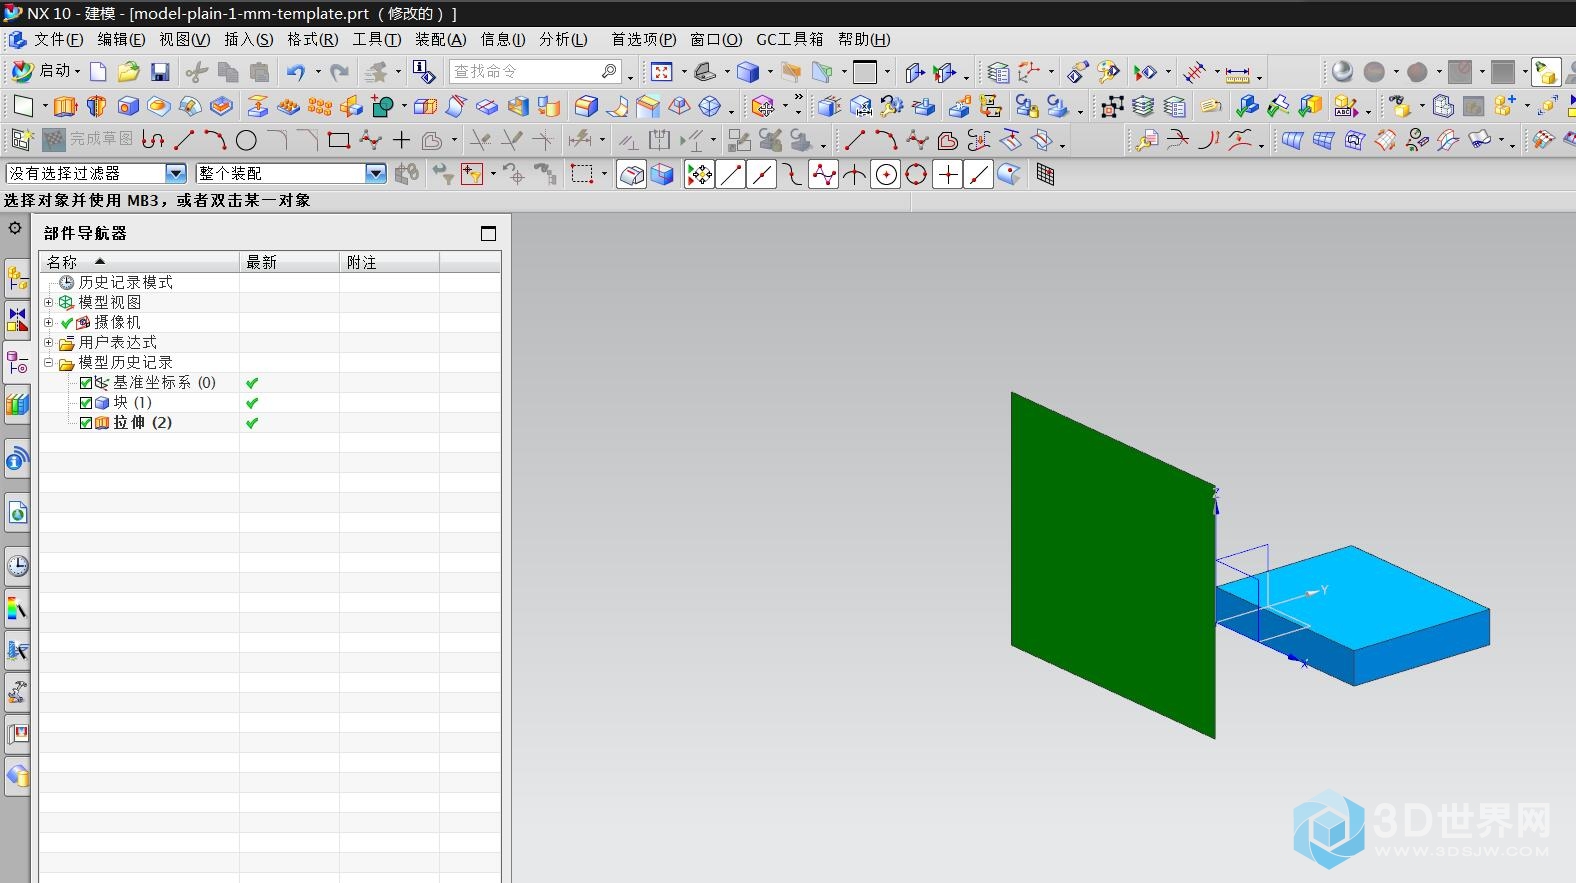Expand the 模型视图 tree node
The height and width of the screenshot is (883, 1576).
(48, 302)
